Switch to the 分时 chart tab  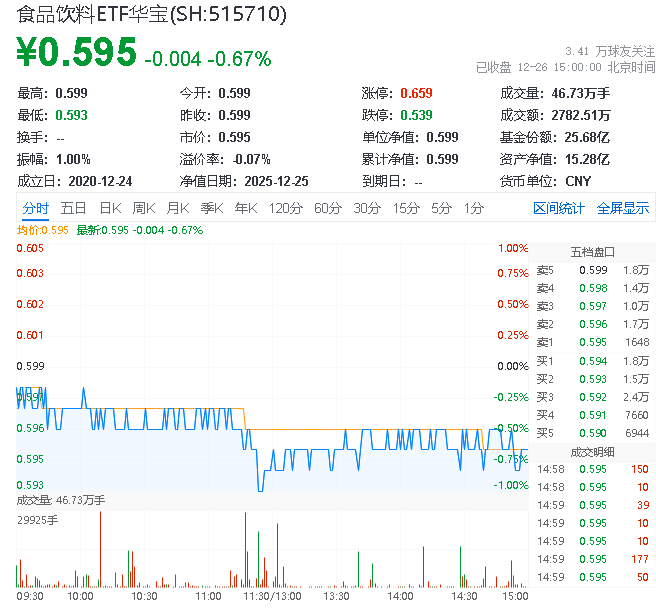pyautogui.click(x=35, y=208)
